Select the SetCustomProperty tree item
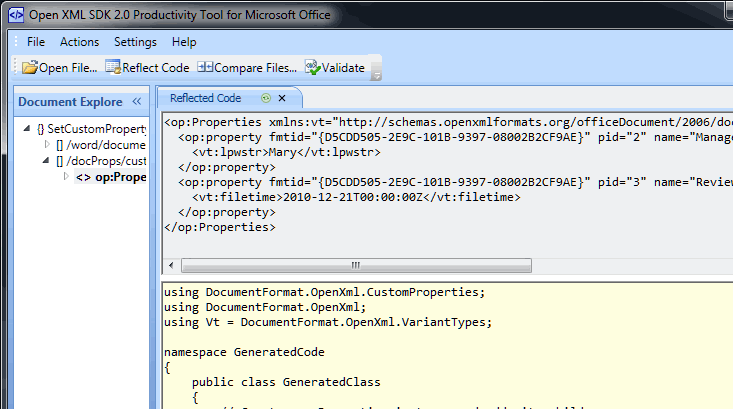 click(x=92, y=129)
